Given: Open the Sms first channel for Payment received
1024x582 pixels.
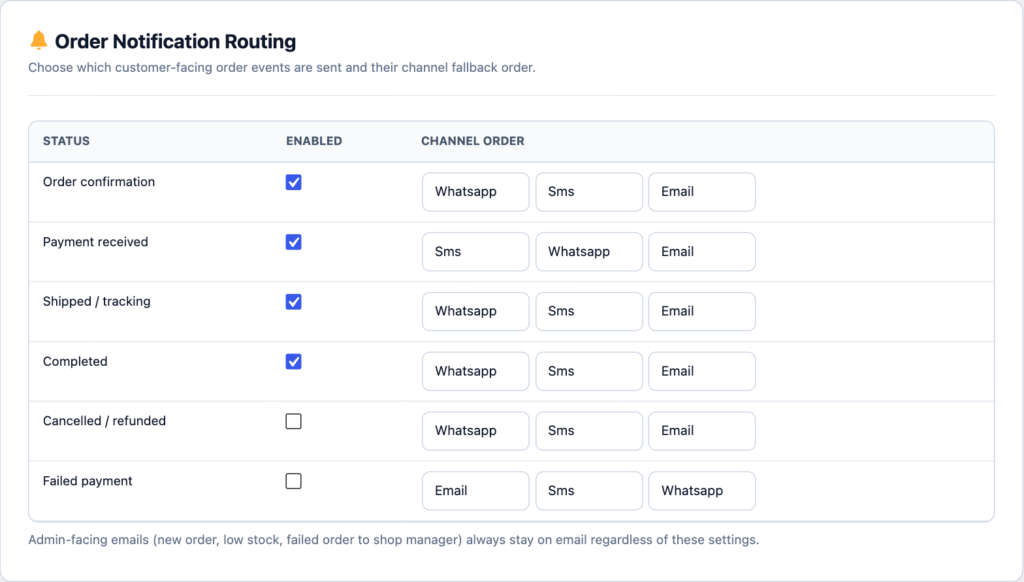Looking at the screenshot, I should click(x=475, y=251).
